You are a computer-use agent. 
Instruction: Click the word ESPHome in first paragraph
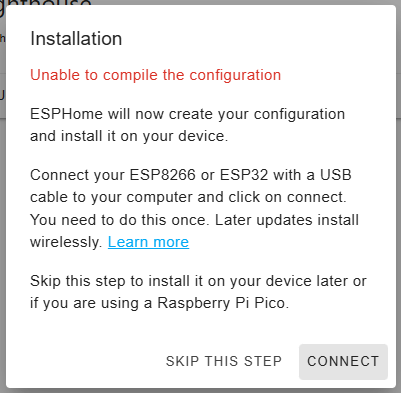66,114
